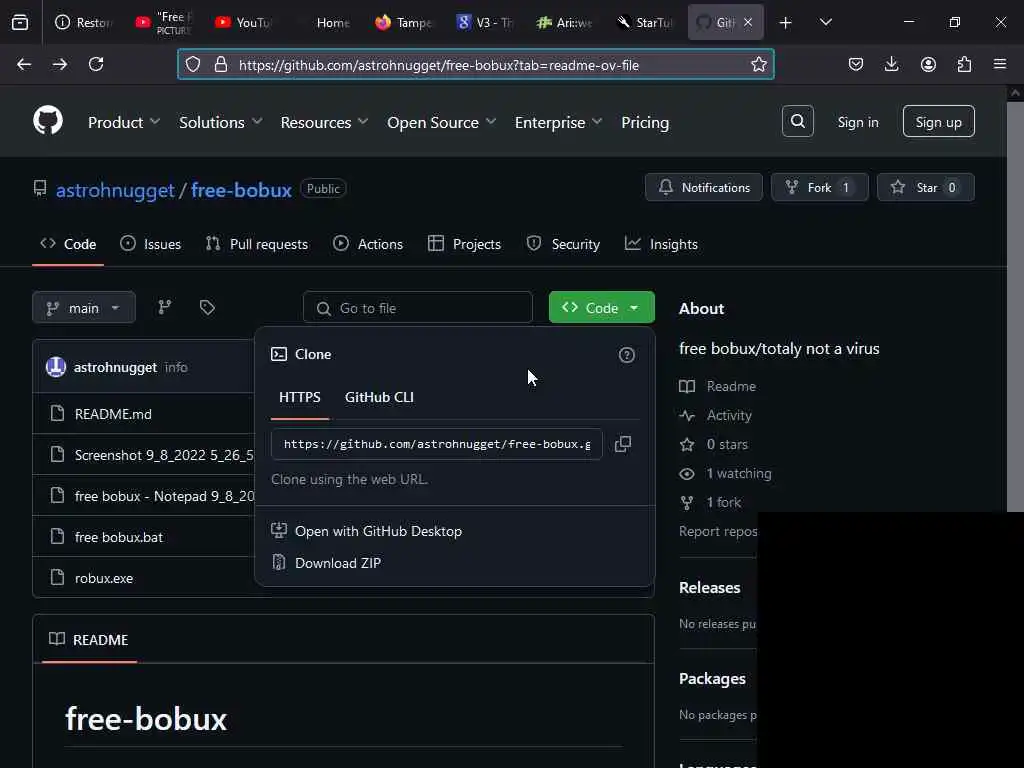Close the GitHub browser tab
Image resolution: width=1024 pixels, height=768 pixels.
748,22
